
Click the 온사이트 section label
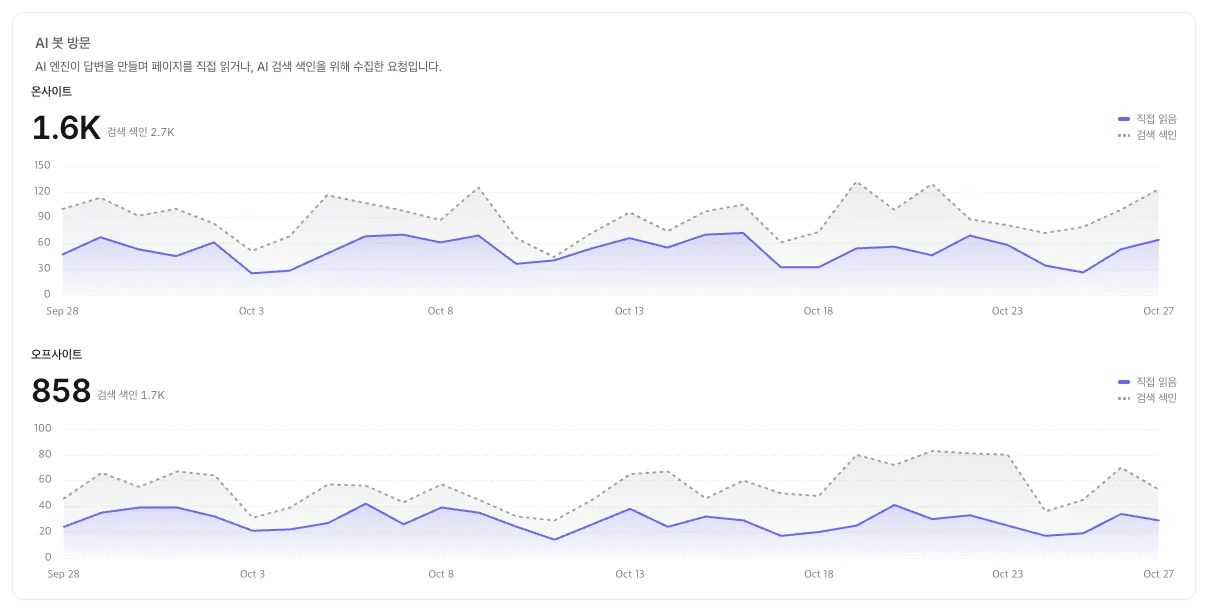pos(51,91)
